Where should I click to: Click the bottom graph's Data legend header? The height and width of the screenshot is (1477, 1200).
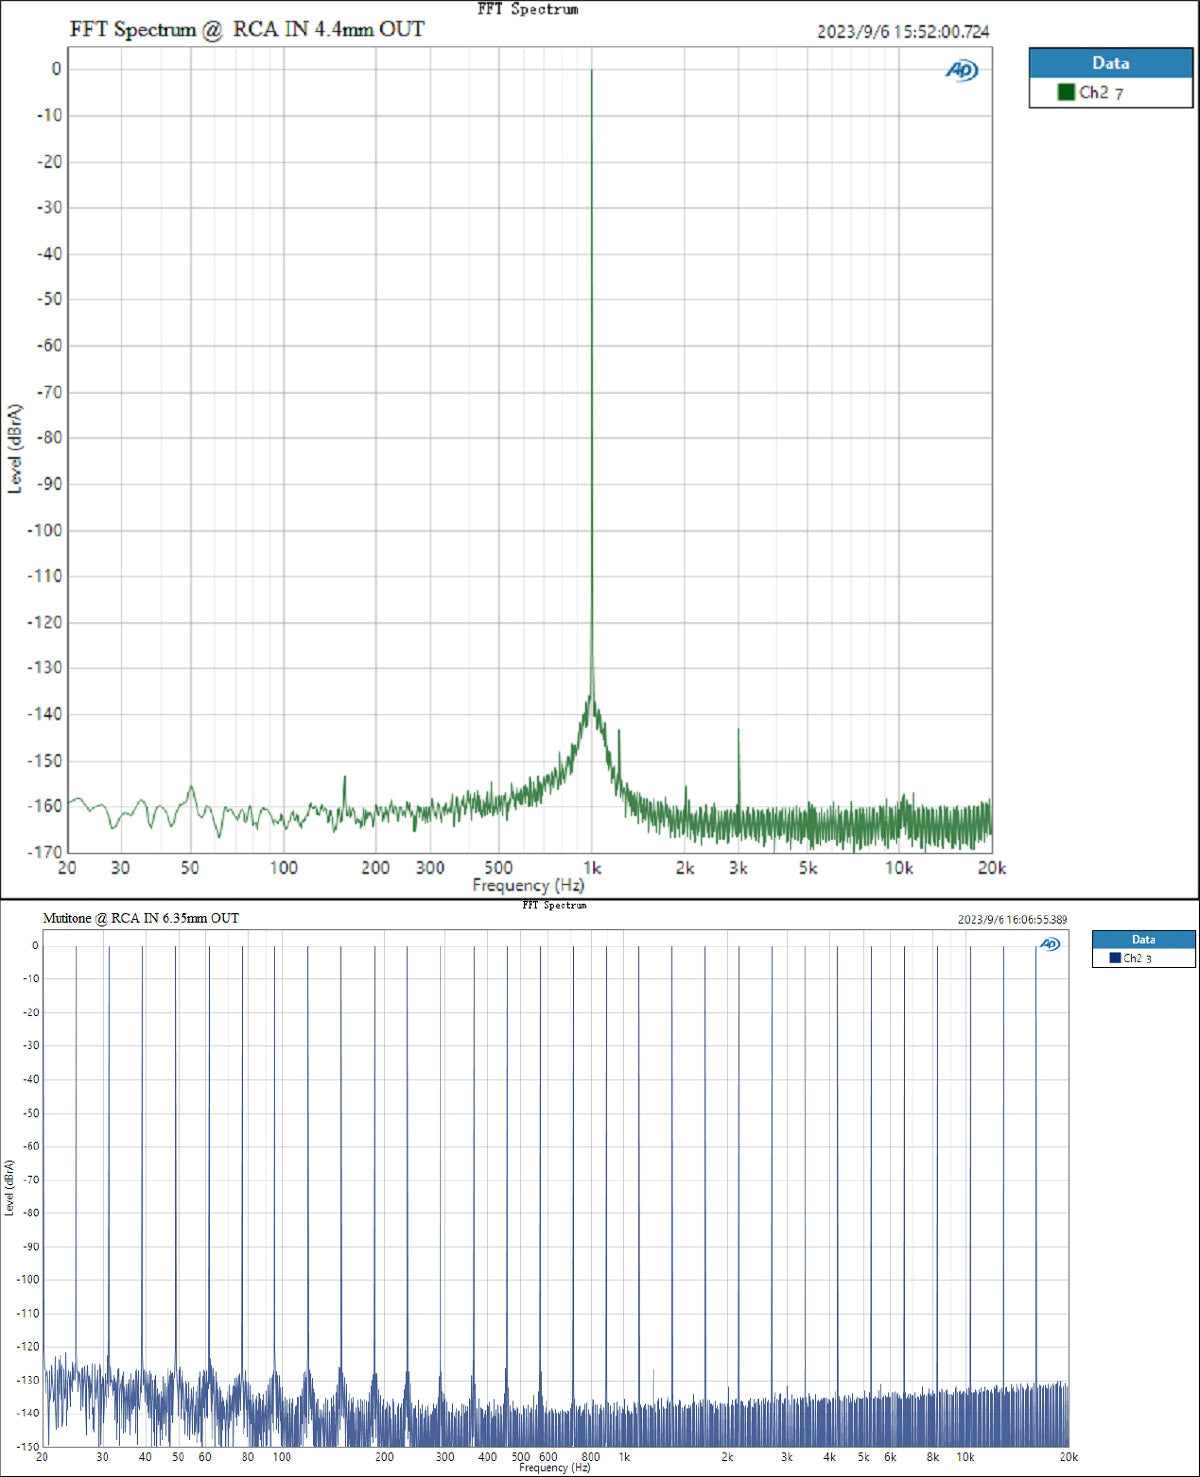coord(1143,940)
